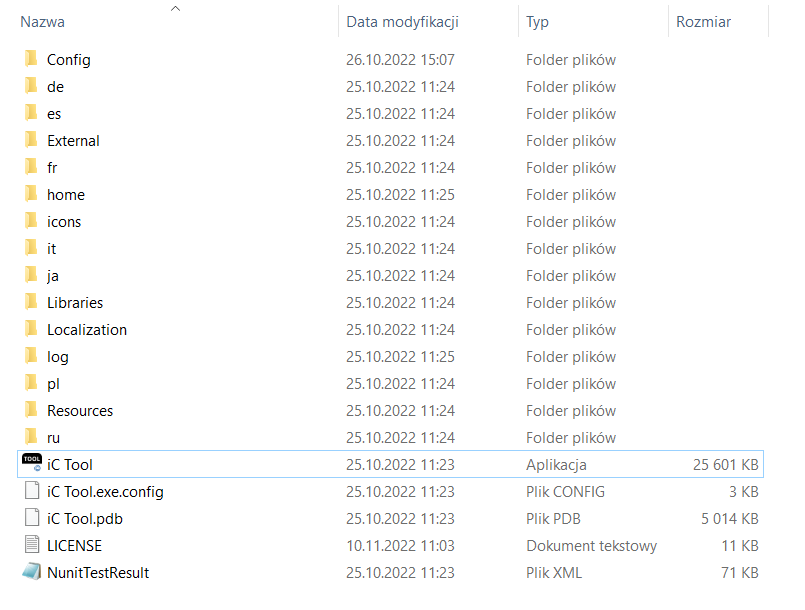
Task: Click the Typ column header
Action: [537, 22]
